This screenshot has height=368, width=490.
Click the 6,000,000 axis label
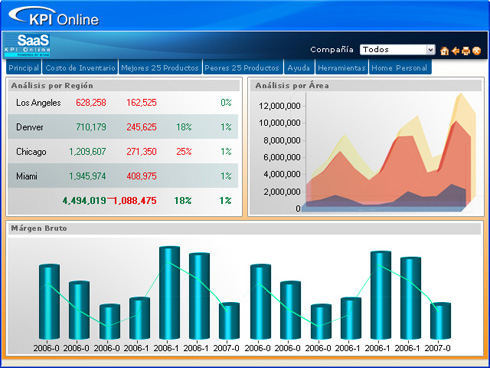(x=282, y=157)
